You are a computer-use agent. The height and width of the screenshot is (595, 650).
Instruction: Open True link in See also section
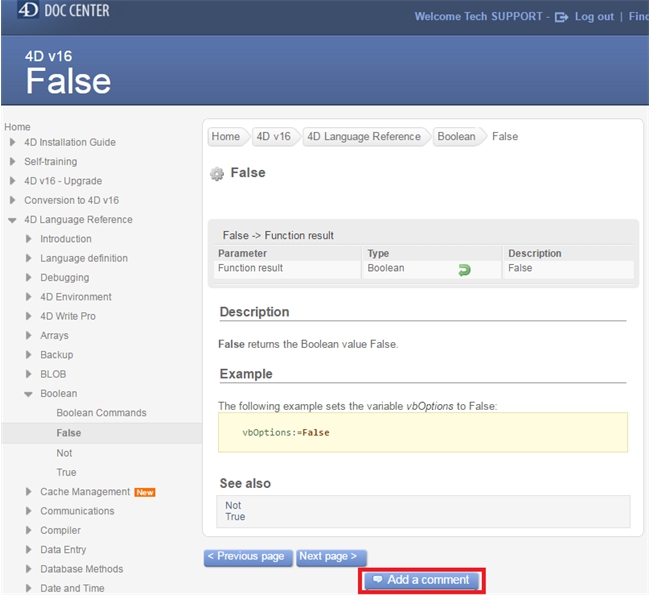tap(235, 517)
